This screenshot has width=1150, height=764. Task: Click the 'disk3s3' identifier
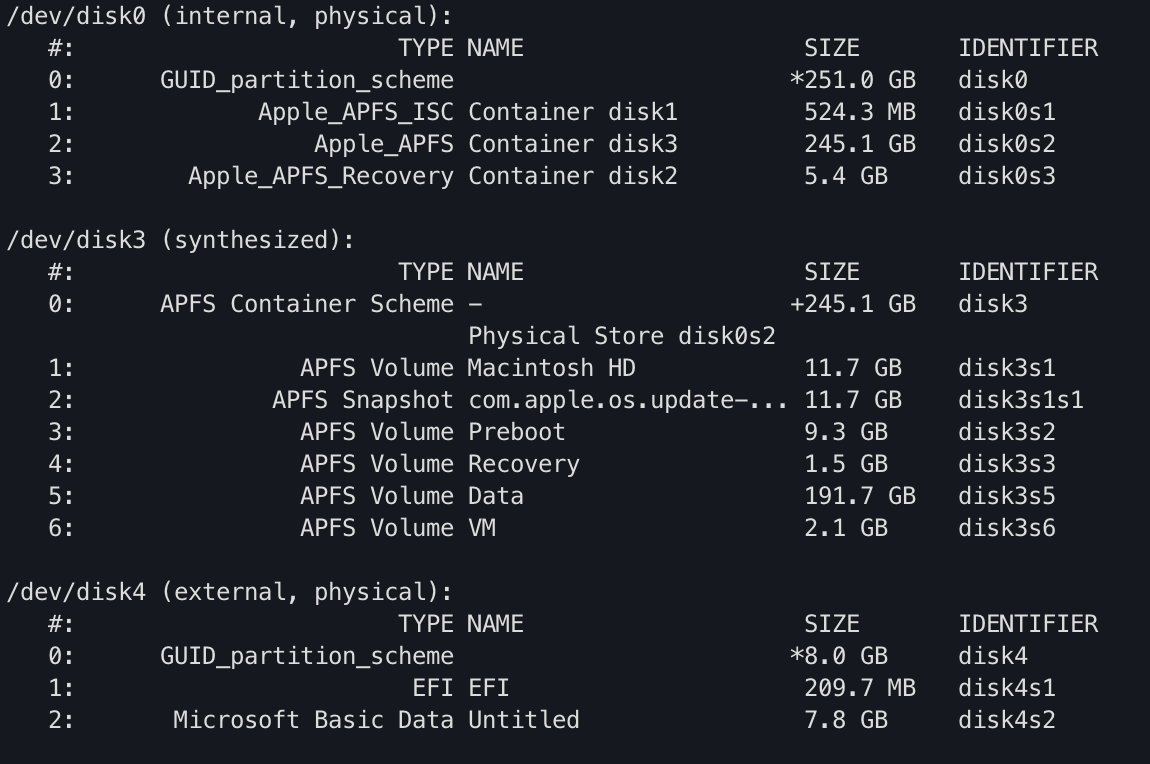pos(1006,464)
